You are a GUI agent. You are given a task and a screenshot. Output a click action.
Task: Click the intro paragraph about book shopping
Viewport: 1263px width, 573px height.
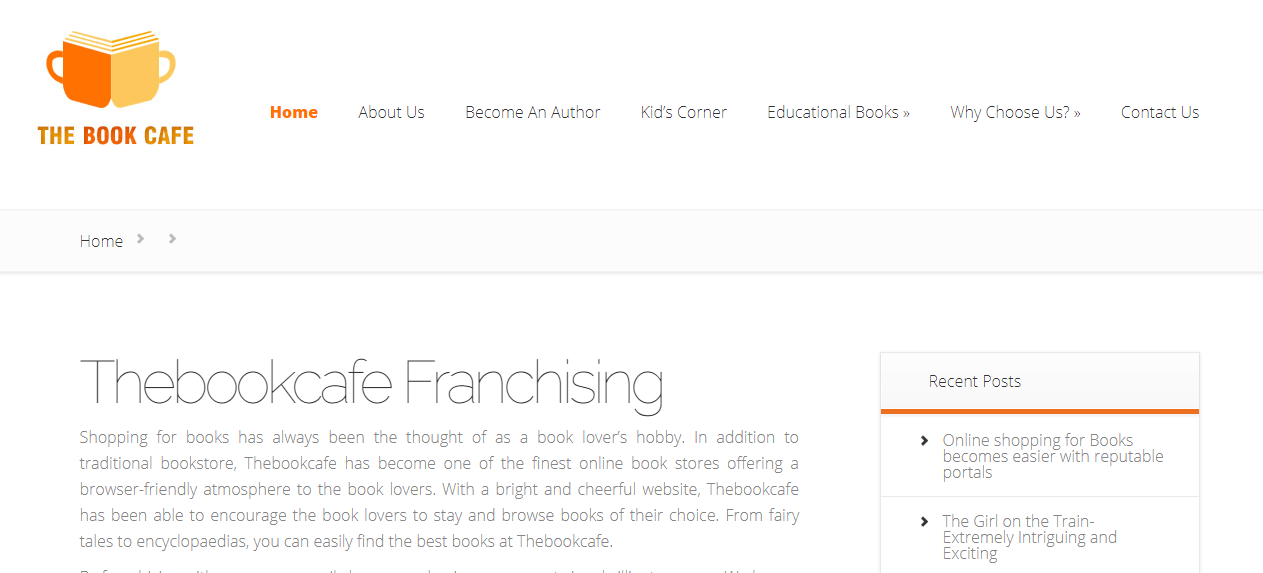point(439,490)
